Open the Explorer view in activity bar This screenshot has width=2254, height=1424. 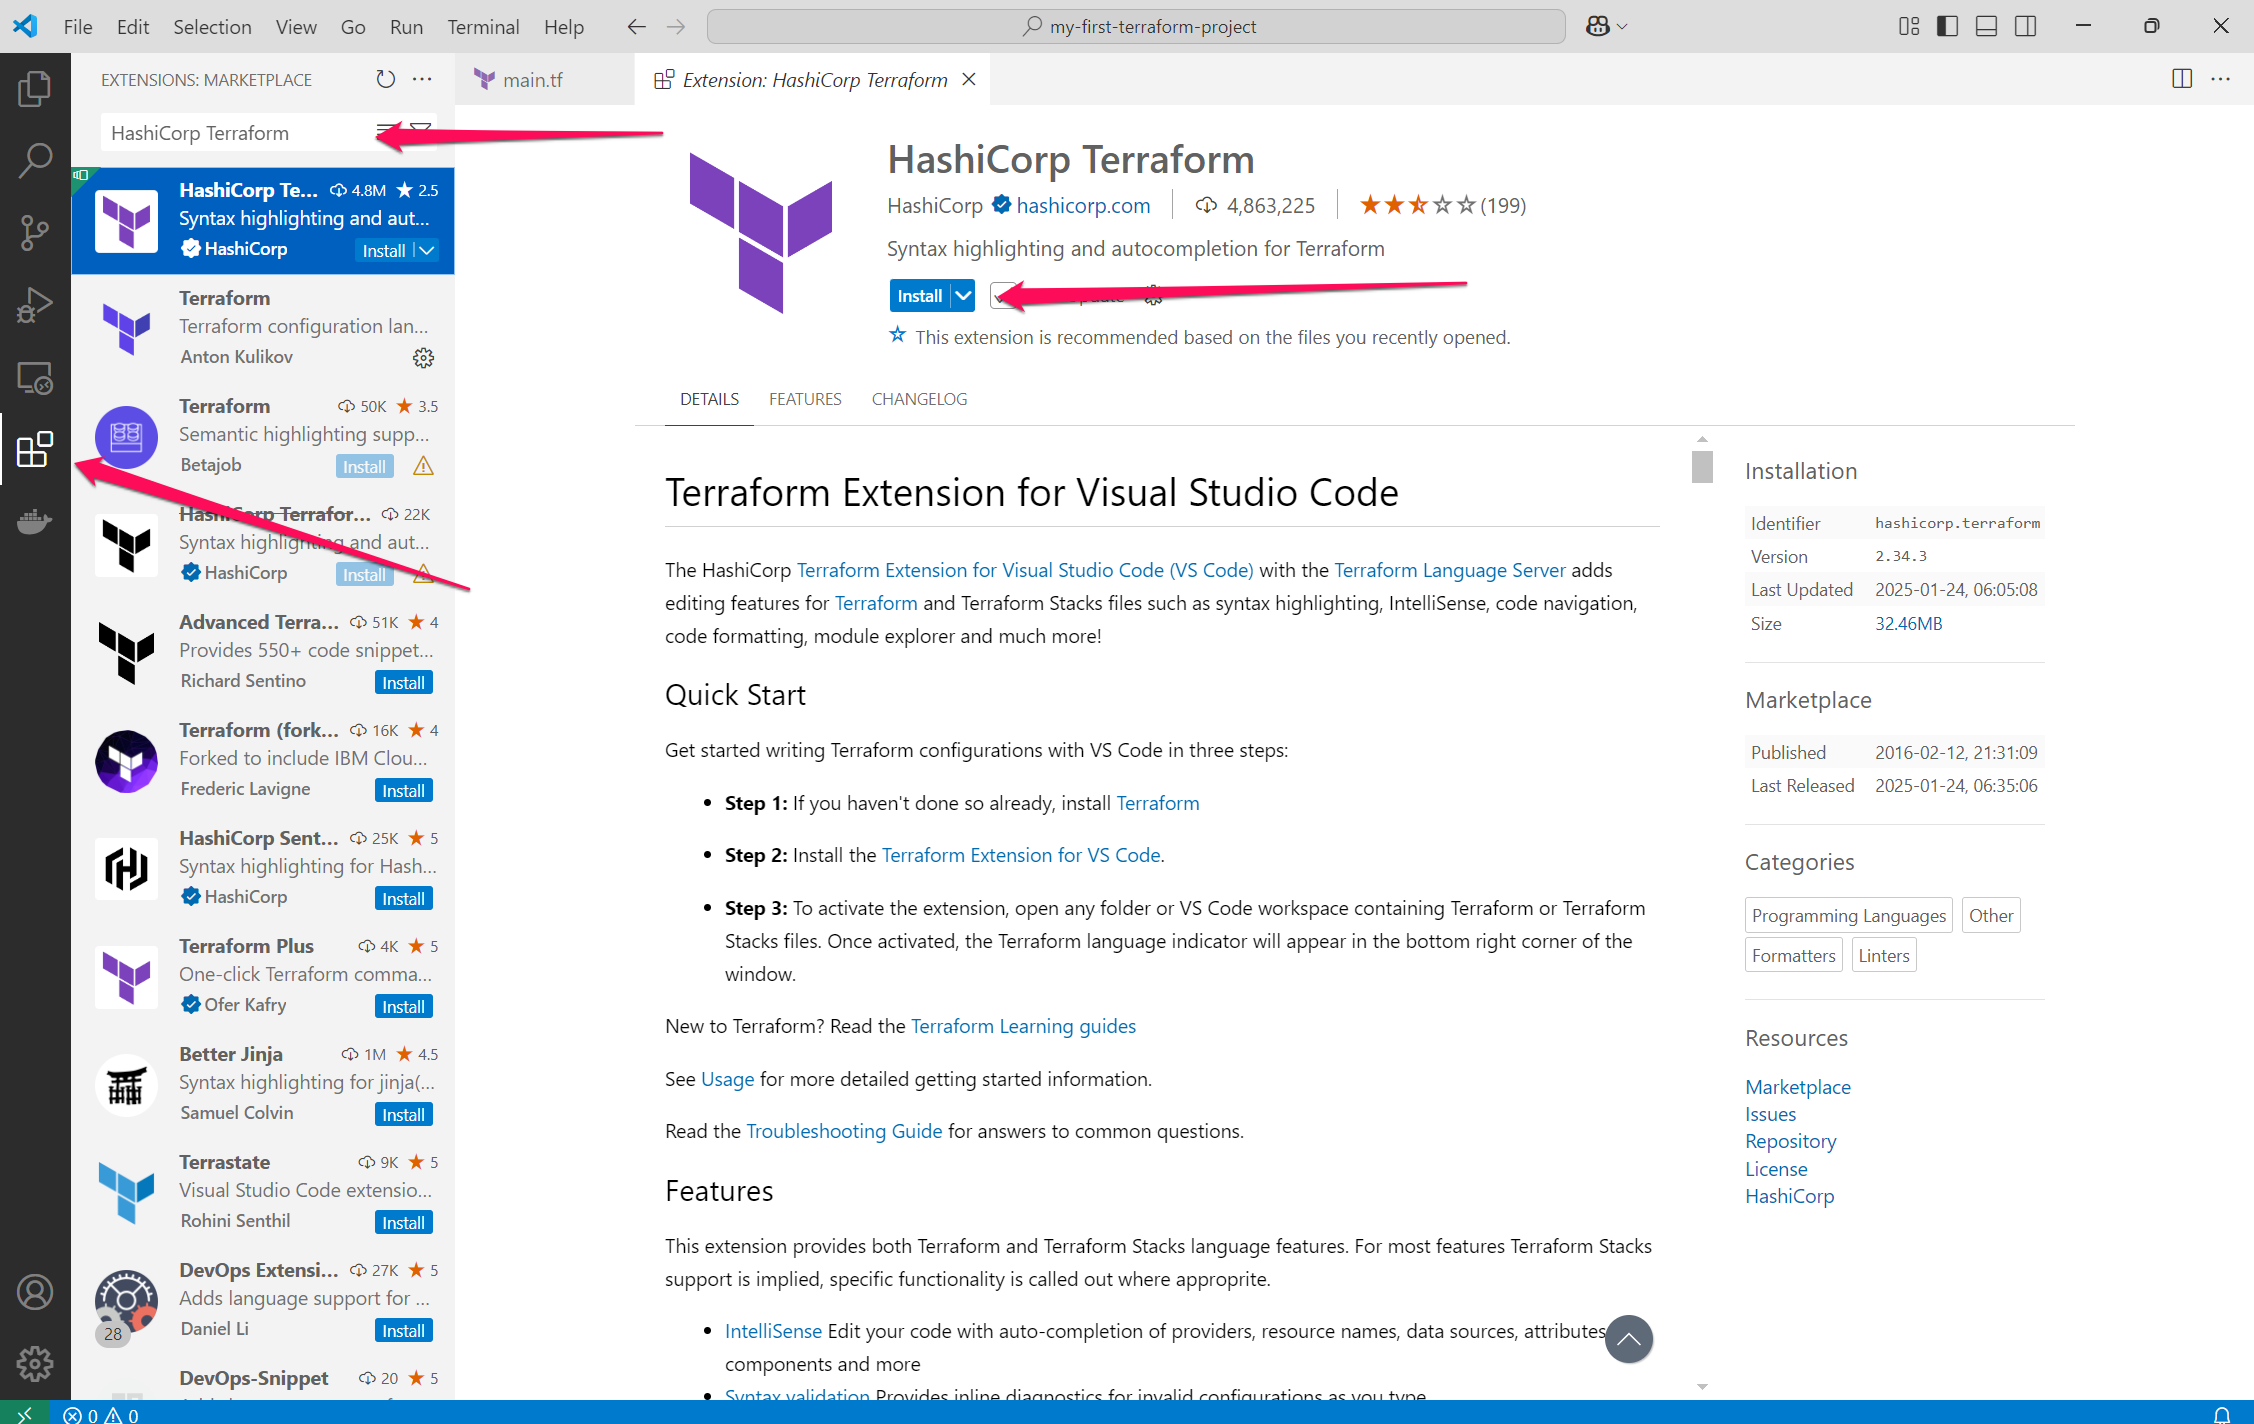click(35, 88)
